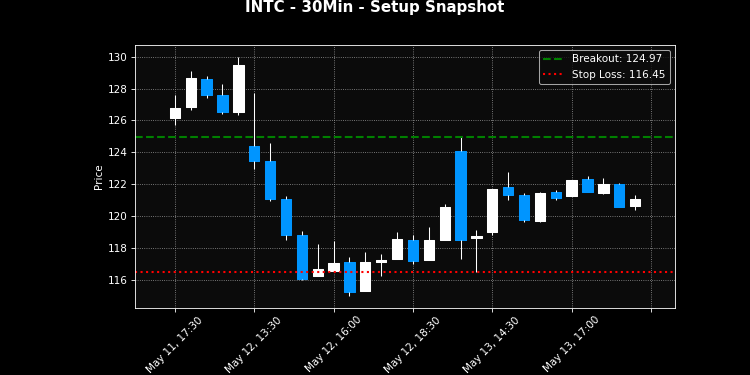The width and height of the screenshot is (750, 375).
Task: Click the red dotted line sample in legend
Action: (553, 75)
